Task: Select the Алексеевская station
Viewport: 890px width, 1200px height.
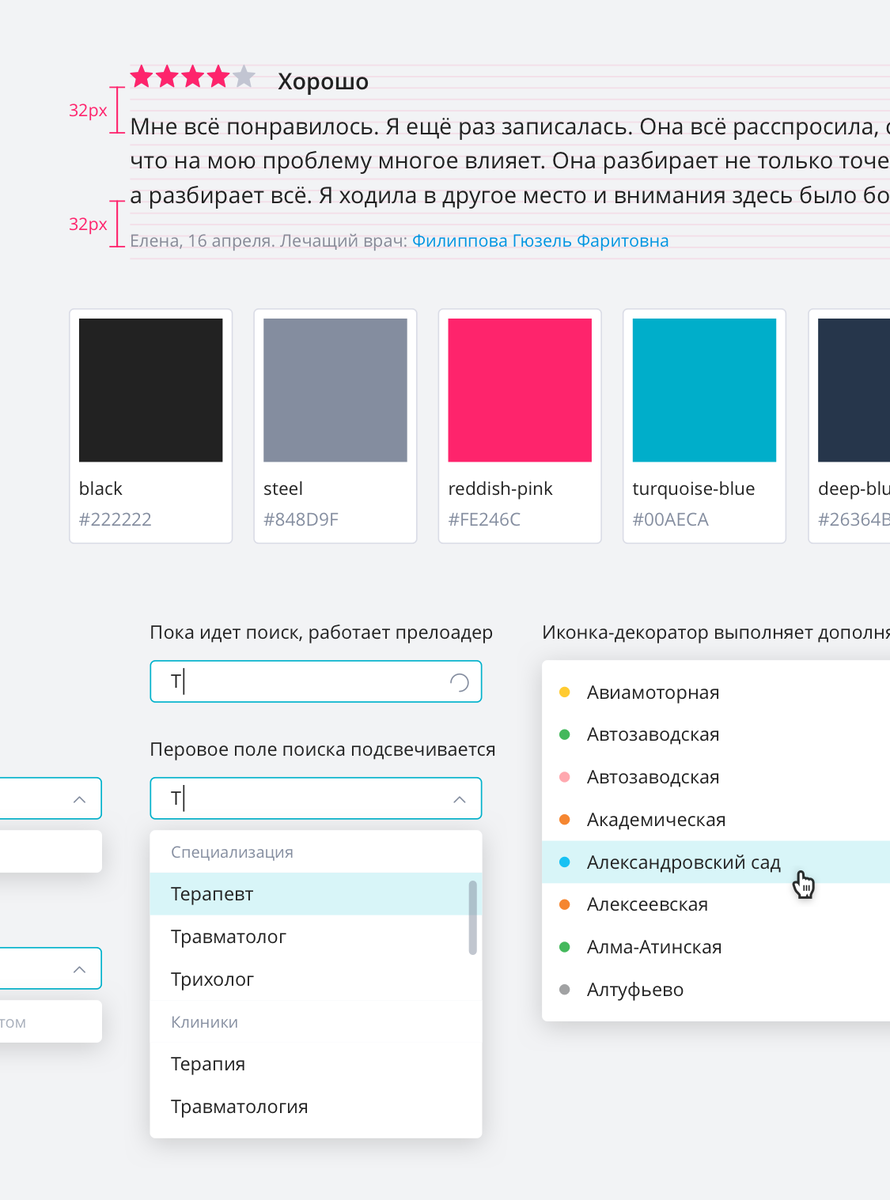Action: [716, 905]
